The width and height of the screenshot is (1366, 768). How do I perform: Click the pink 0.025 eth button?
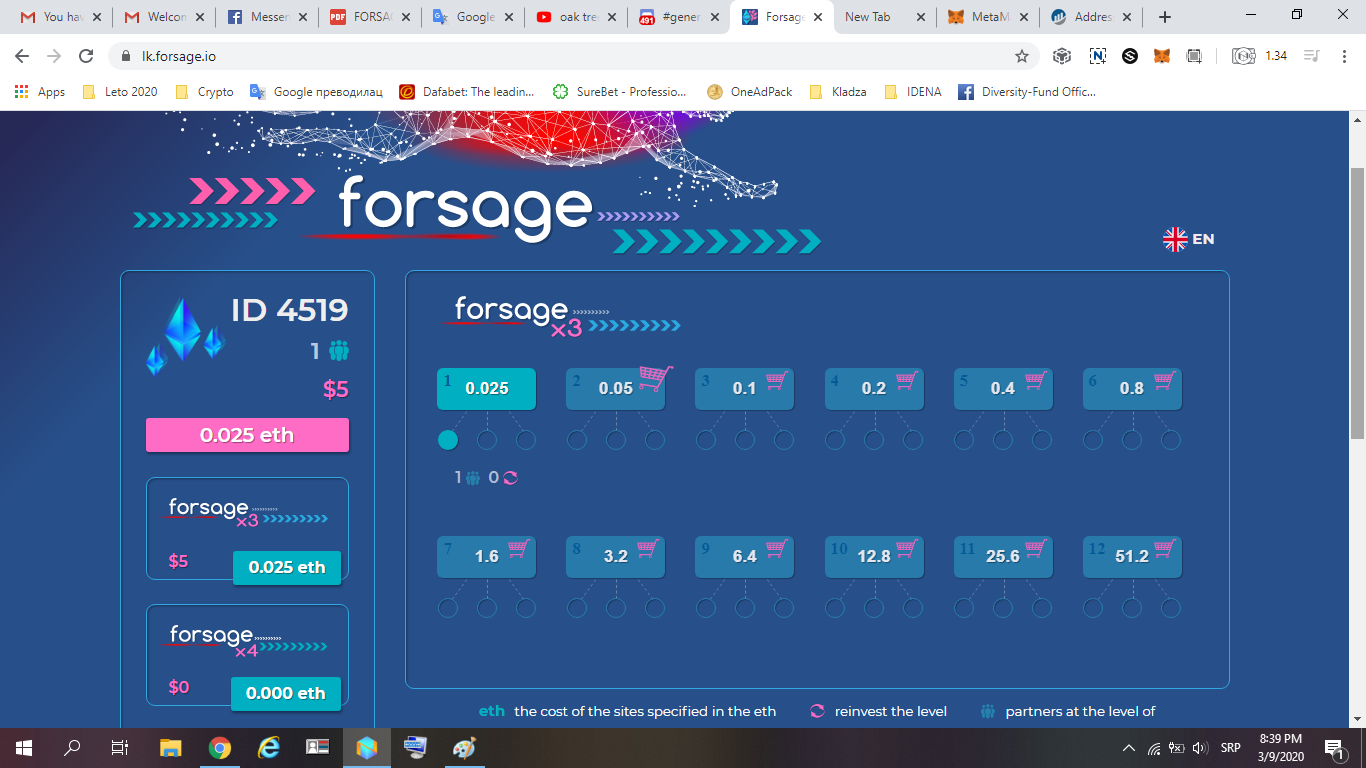(x=247, y=435)
